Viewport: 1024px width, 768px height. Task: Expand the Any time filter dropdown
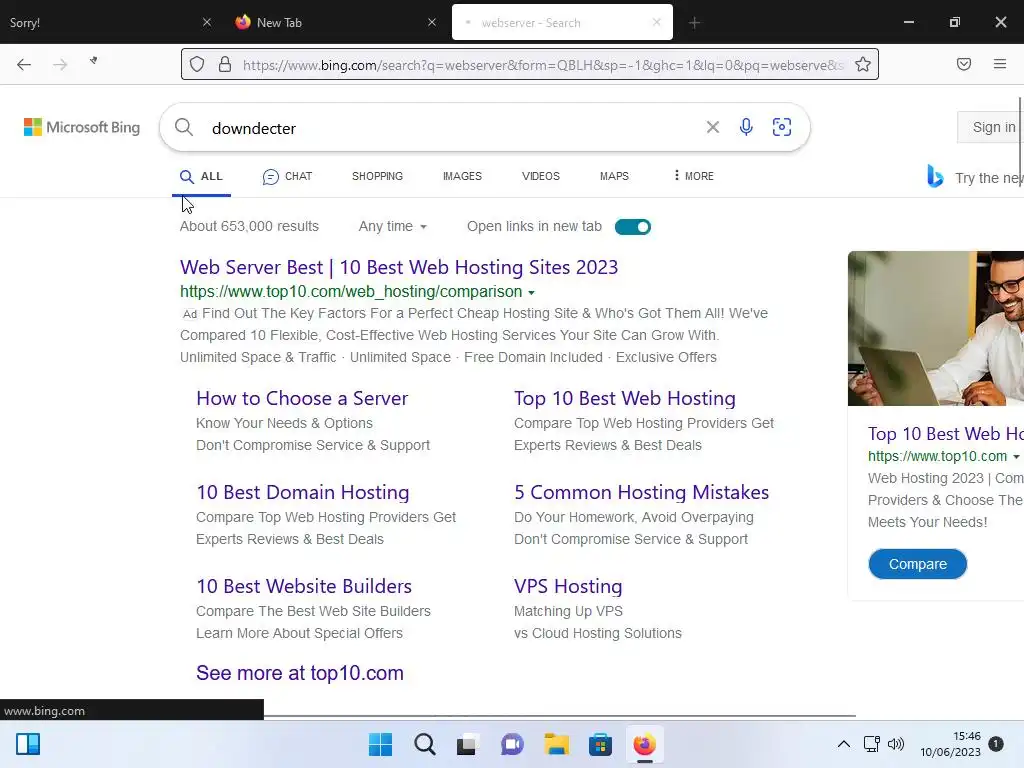[392, 227]
